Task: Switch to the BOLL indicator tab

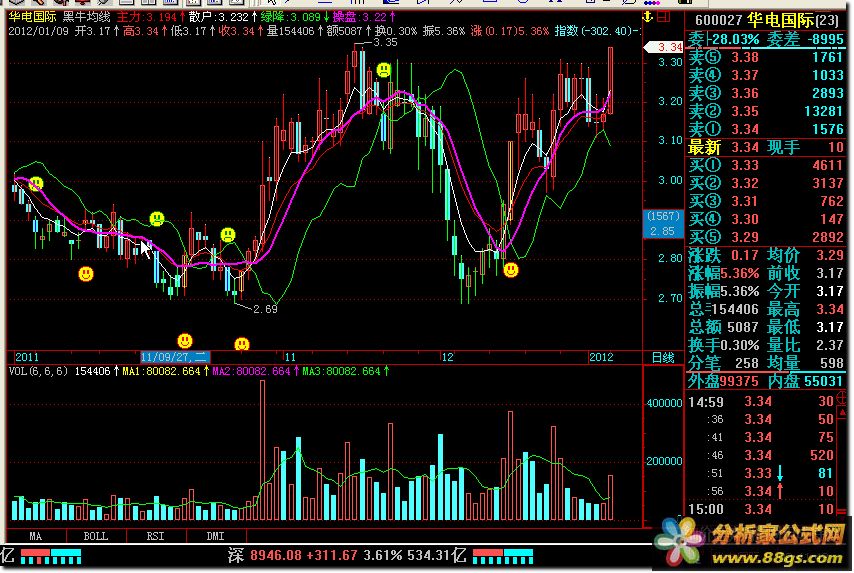Action: 96,536
